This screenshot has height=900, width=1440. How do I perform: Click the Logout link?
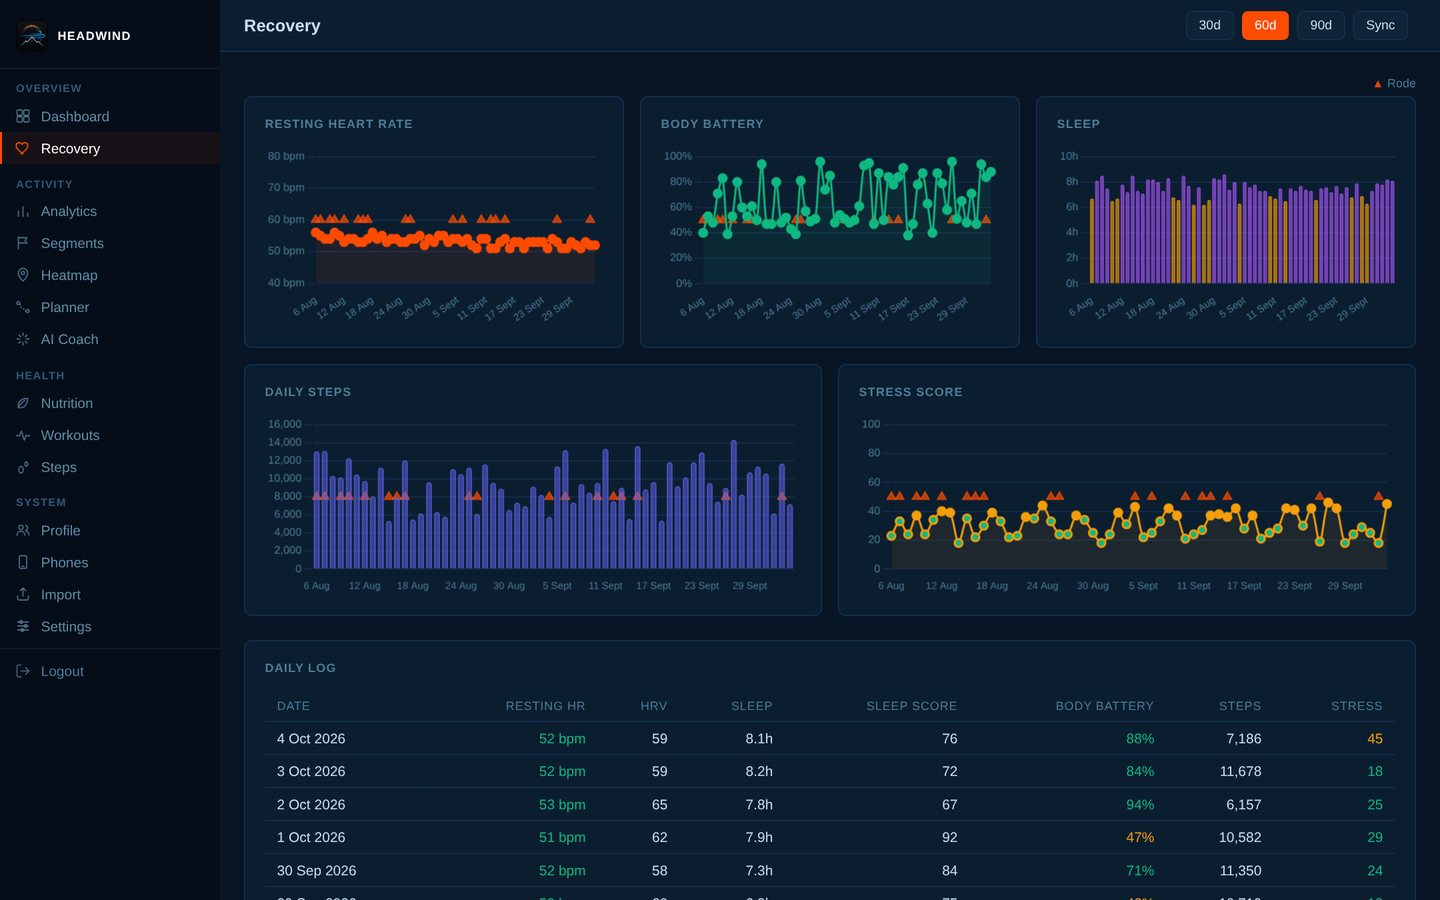point(110,671)
